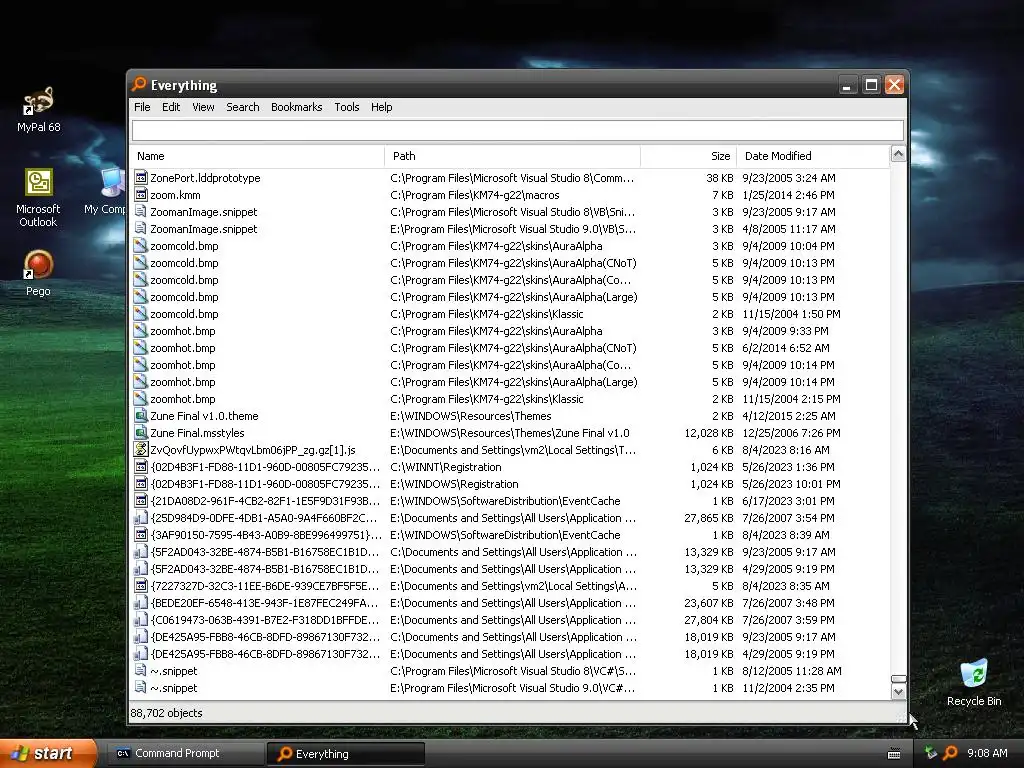1024x768 pixels.
Task: Click ~.snippet icon in Visual Studio 9.0 row
Action: [140, 687]
